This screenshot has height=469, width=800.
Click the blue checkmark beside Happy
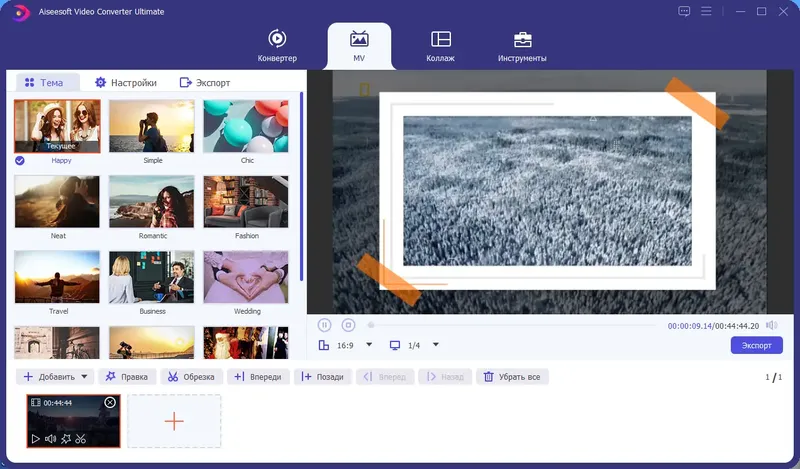(x=20, y=161)
